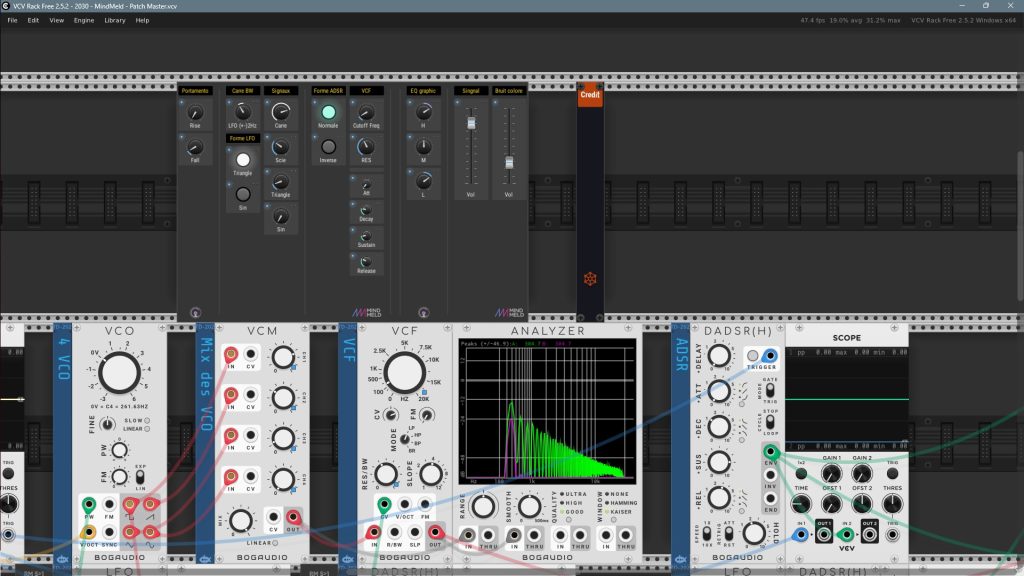The image size is (1024, 576).
Task: Click the DADSR(H) END output jack
Action: [771, 498]
